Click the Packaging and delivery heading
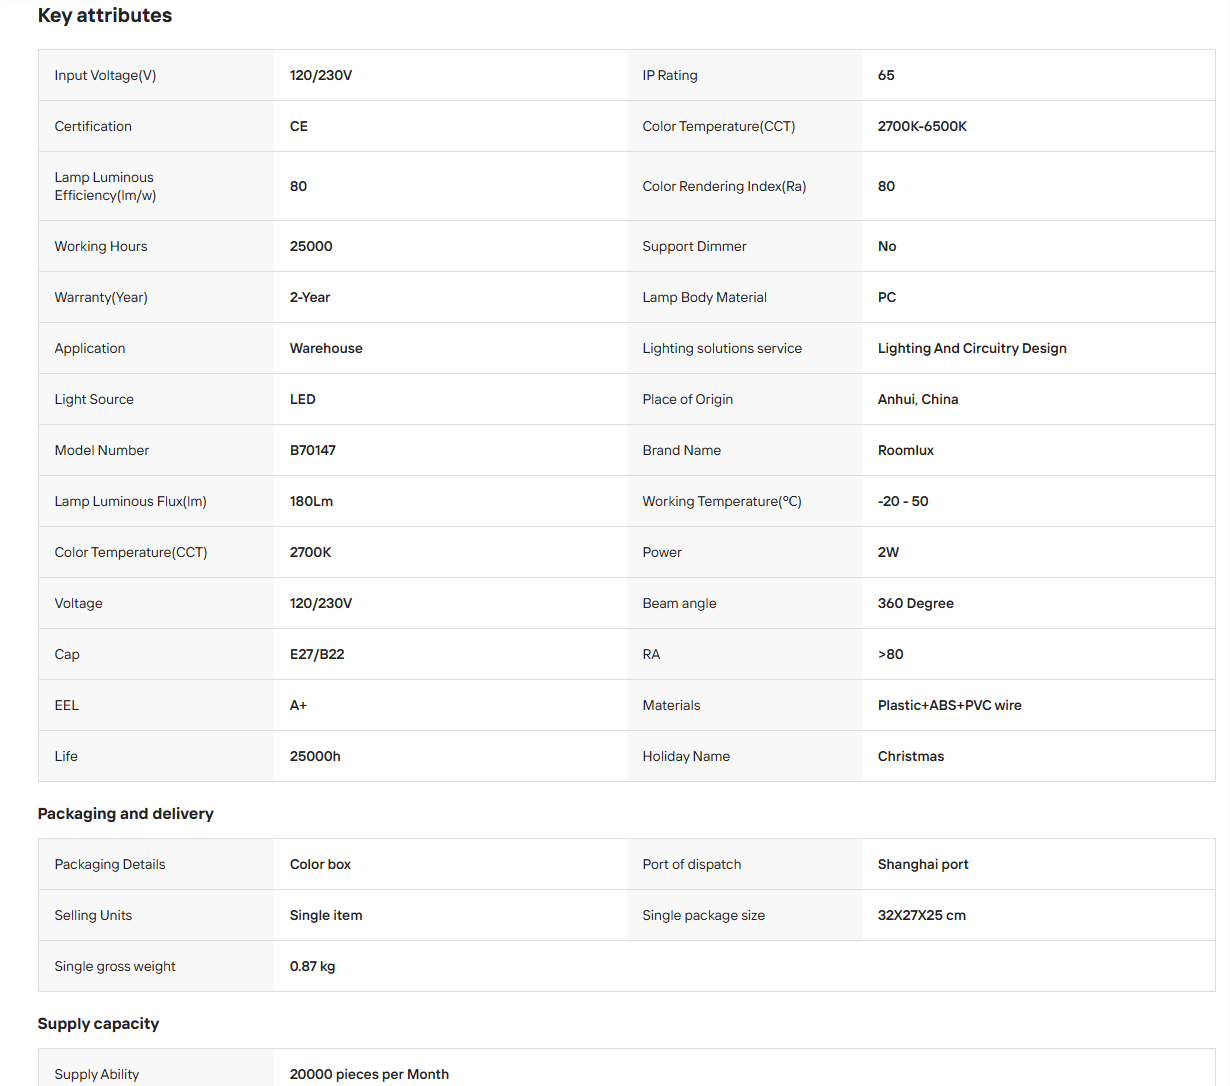1230x1086 pixels. [x=126, y=814]
